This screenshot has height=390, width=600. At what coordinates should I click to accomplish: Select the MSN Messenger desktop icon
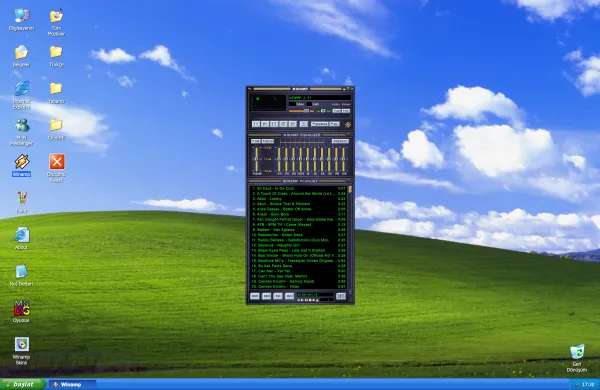[21, 132]
